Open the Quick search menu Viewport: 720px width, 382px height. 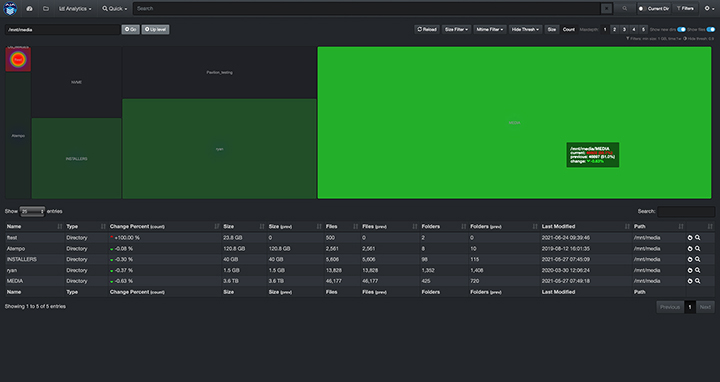click(114, 9)
